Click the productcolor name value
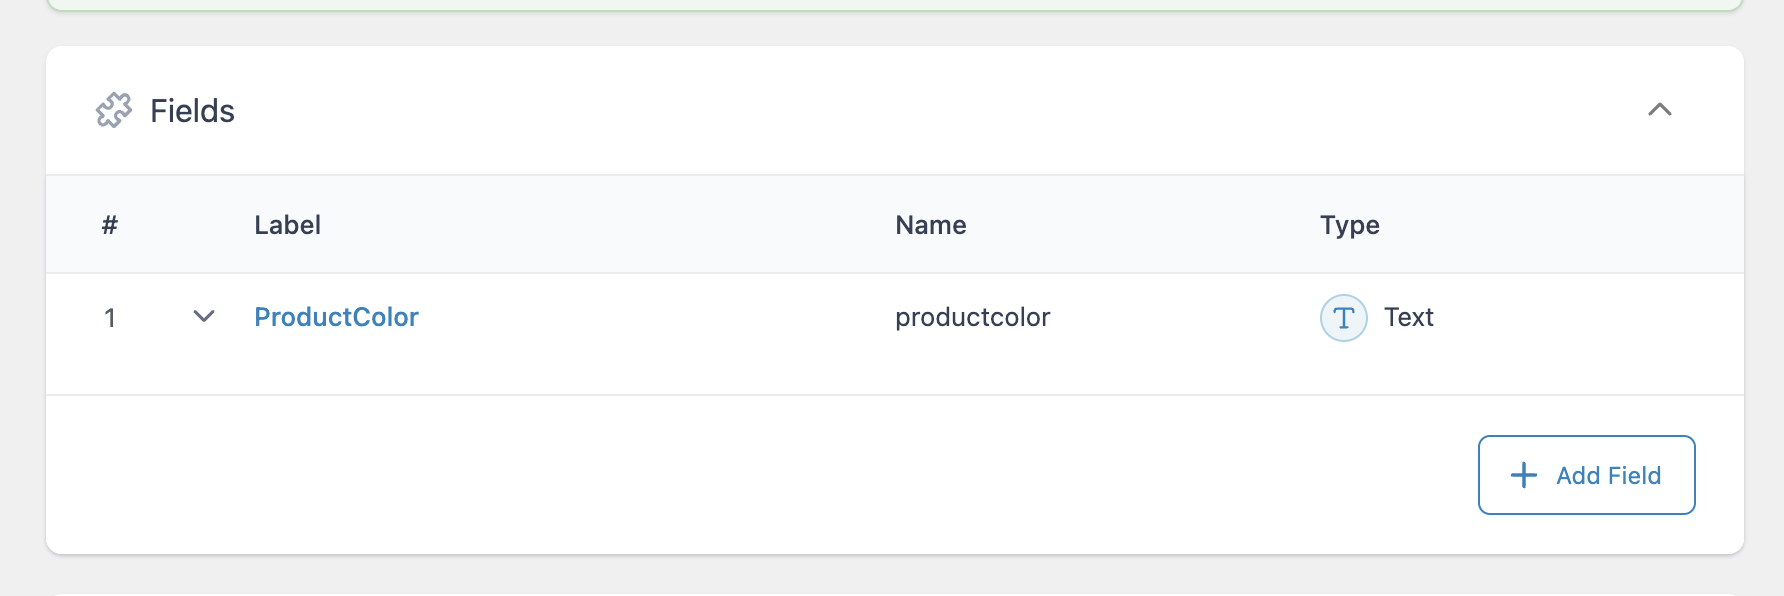 pyautogui.click(x=972, y=318)
